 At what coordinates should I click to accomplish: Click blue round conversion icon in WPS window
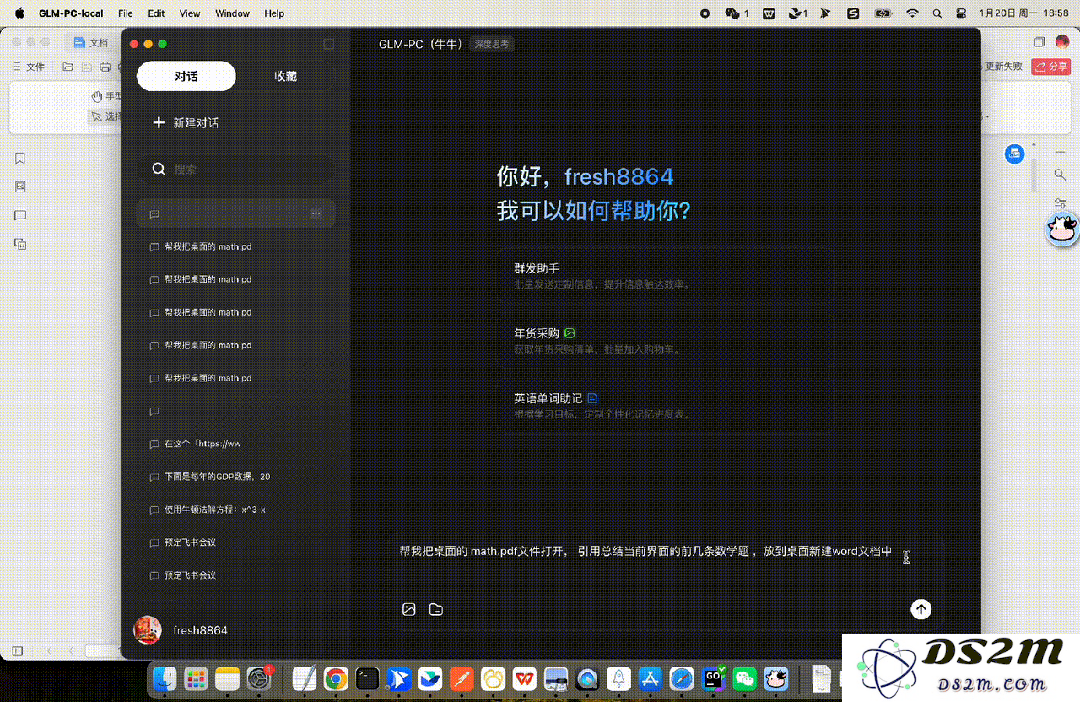point(1014,154)
